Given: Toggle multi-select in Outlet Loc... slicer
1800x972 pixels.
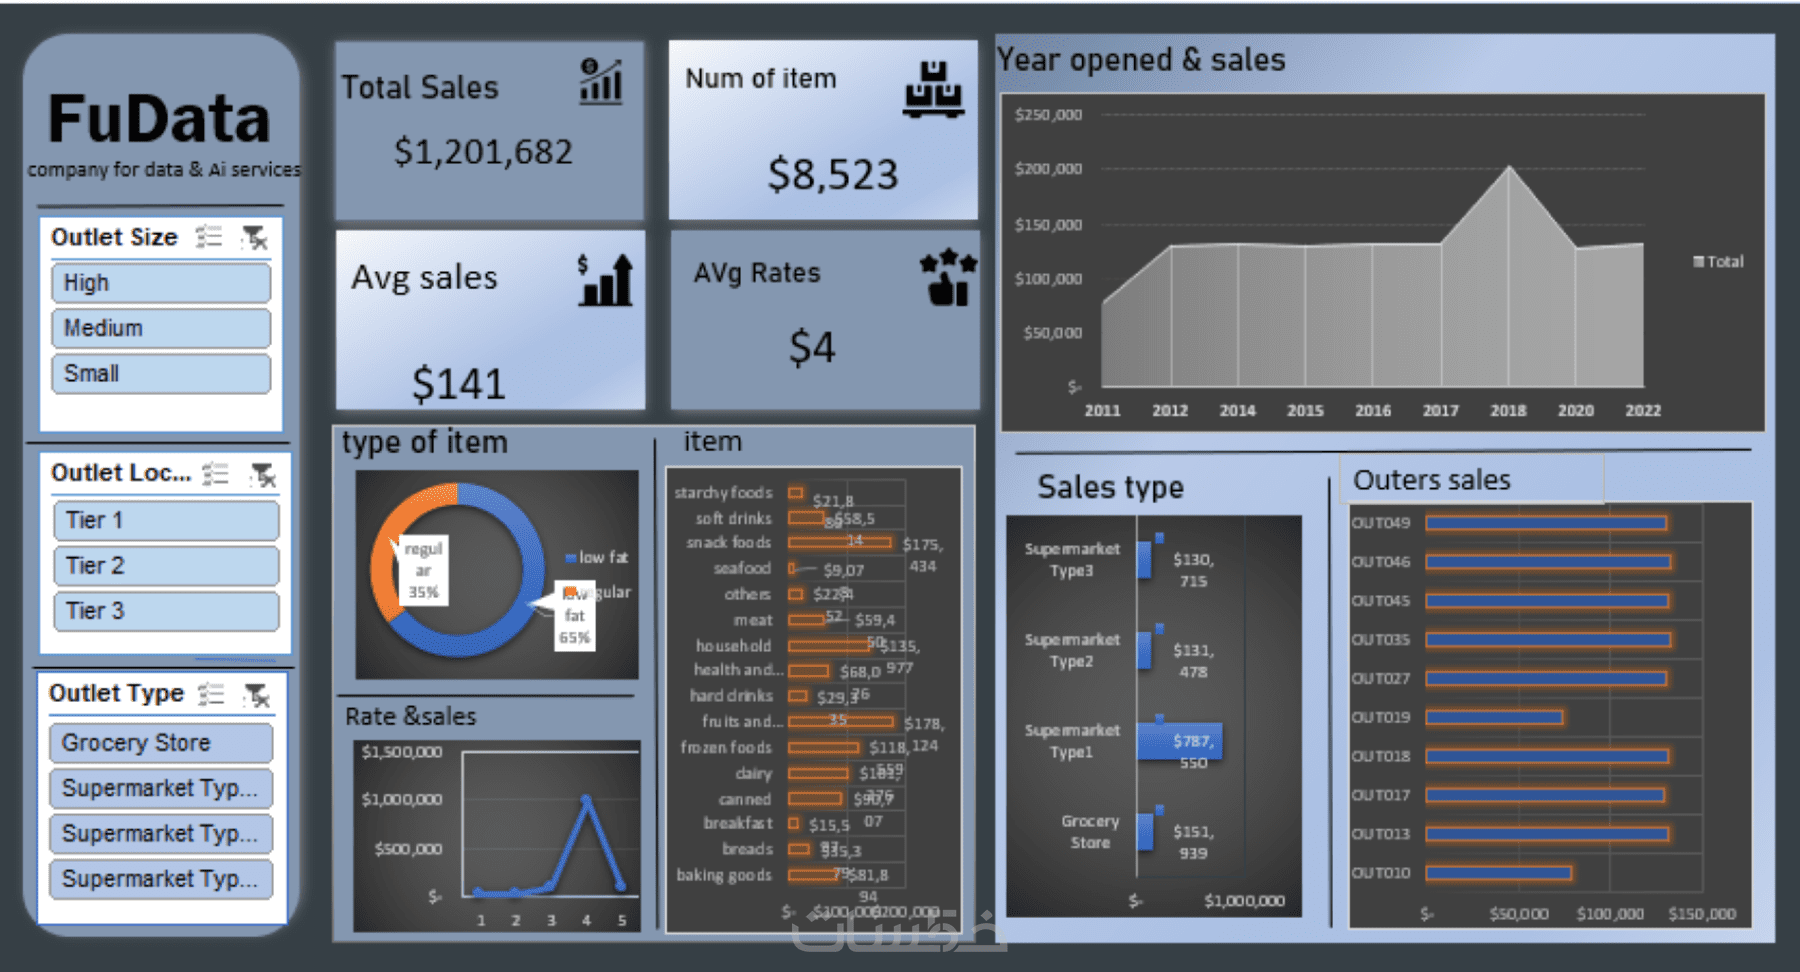Looking at the screenshot, I should (x=215, y=473).
